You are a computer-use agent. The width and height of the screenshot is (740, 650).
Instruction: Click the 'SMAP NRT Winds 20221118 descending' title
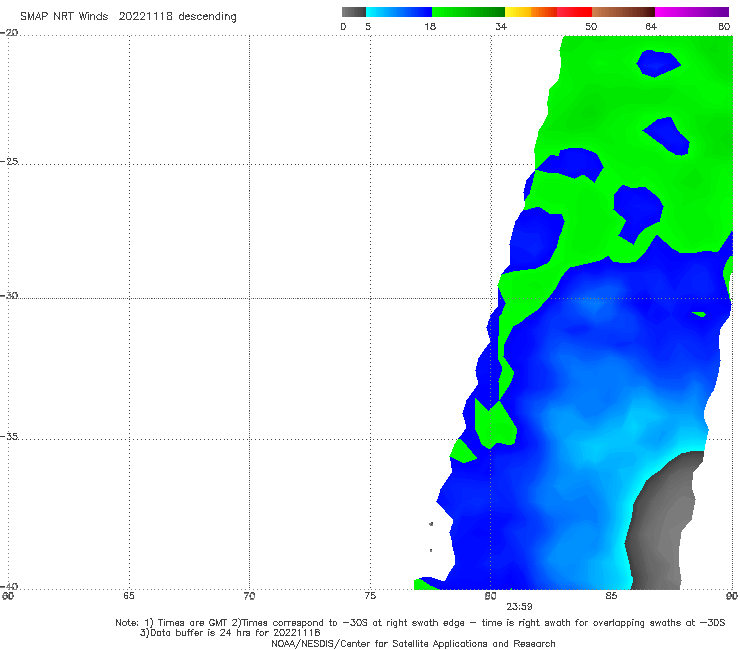pos(128,16)
